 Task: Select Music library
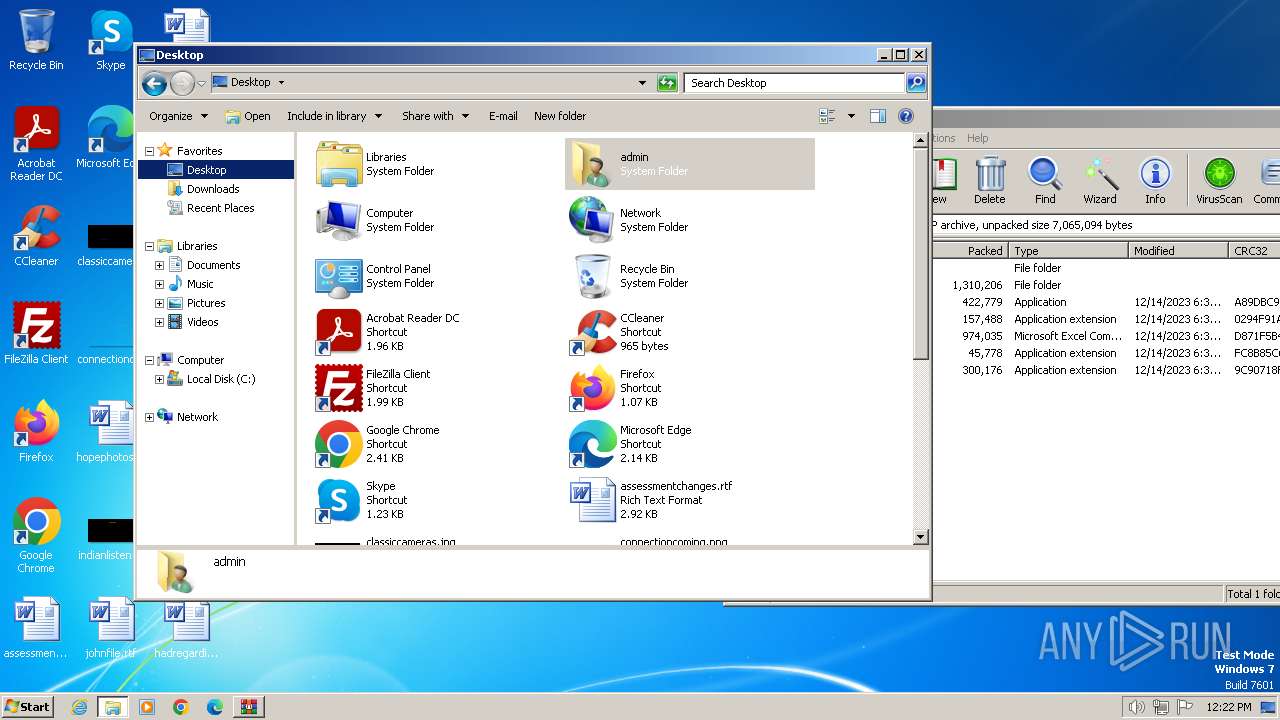(x=200, y=284)
